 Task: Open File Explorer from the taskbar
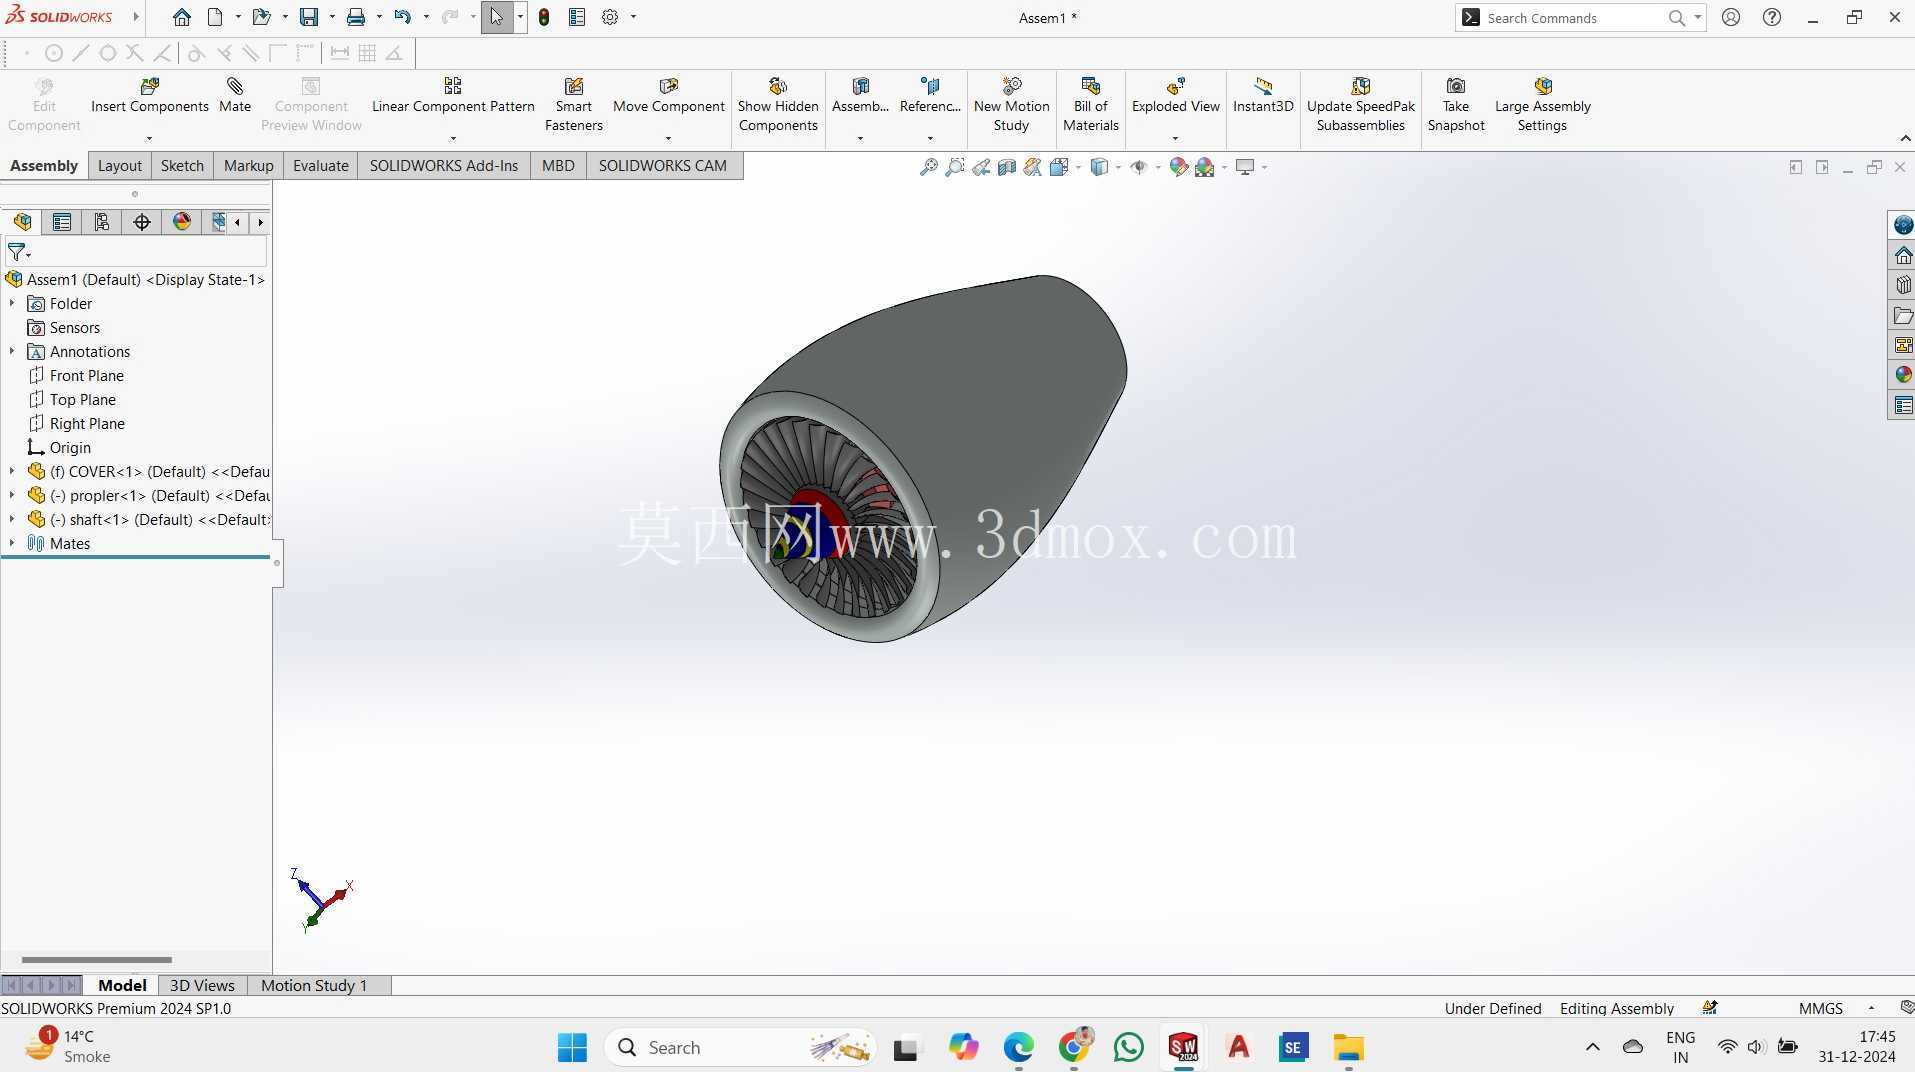click(1348, 1047)
